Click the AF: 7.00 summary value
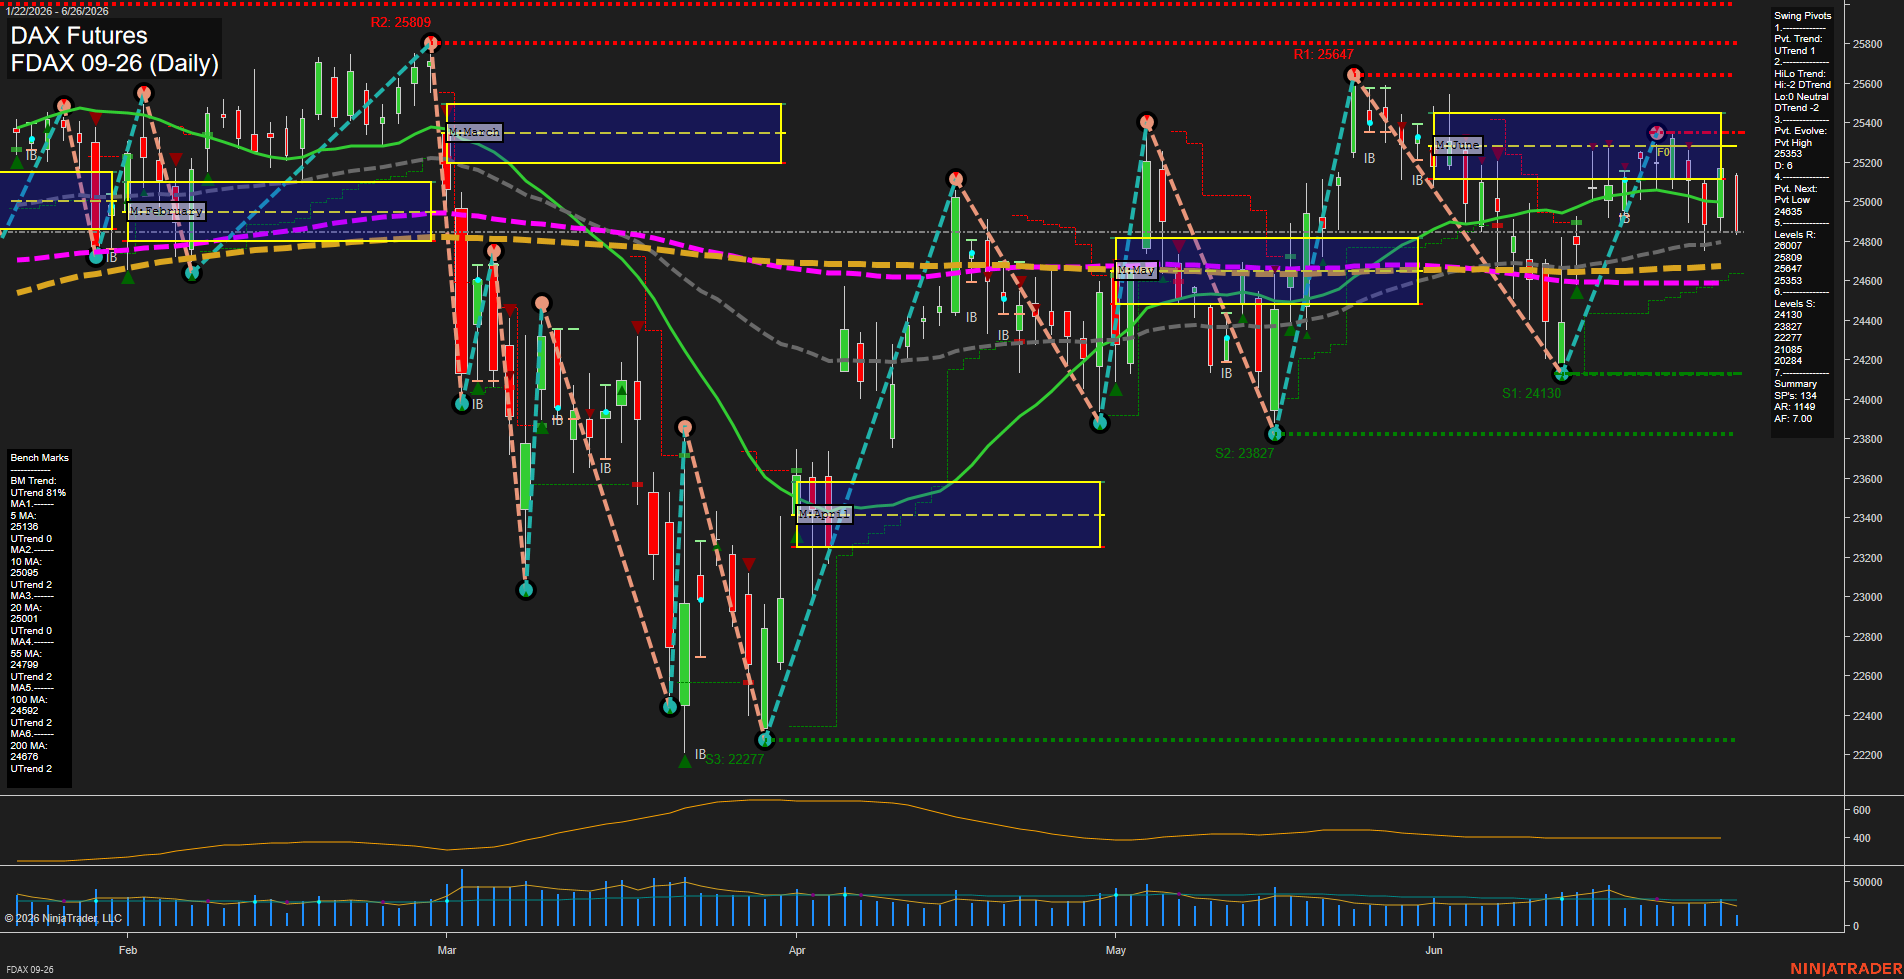The height and width of the screenshot is (979, 1904). coord(1793,419)
